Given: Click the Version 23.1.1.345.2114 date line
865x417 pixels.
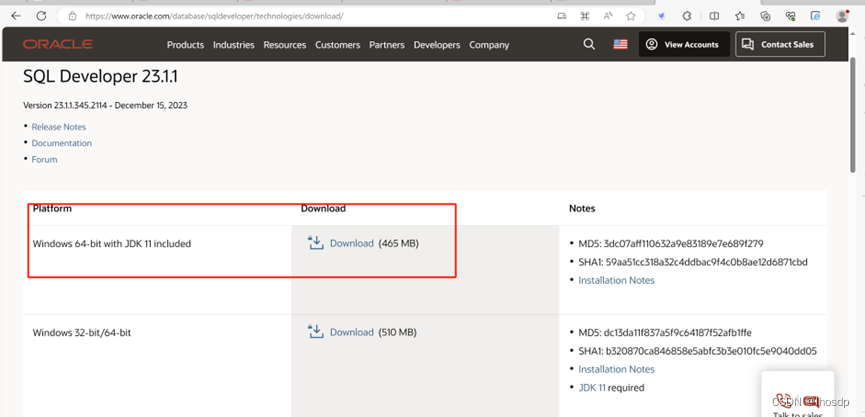Looking at the screenshot, I should 105,105.
